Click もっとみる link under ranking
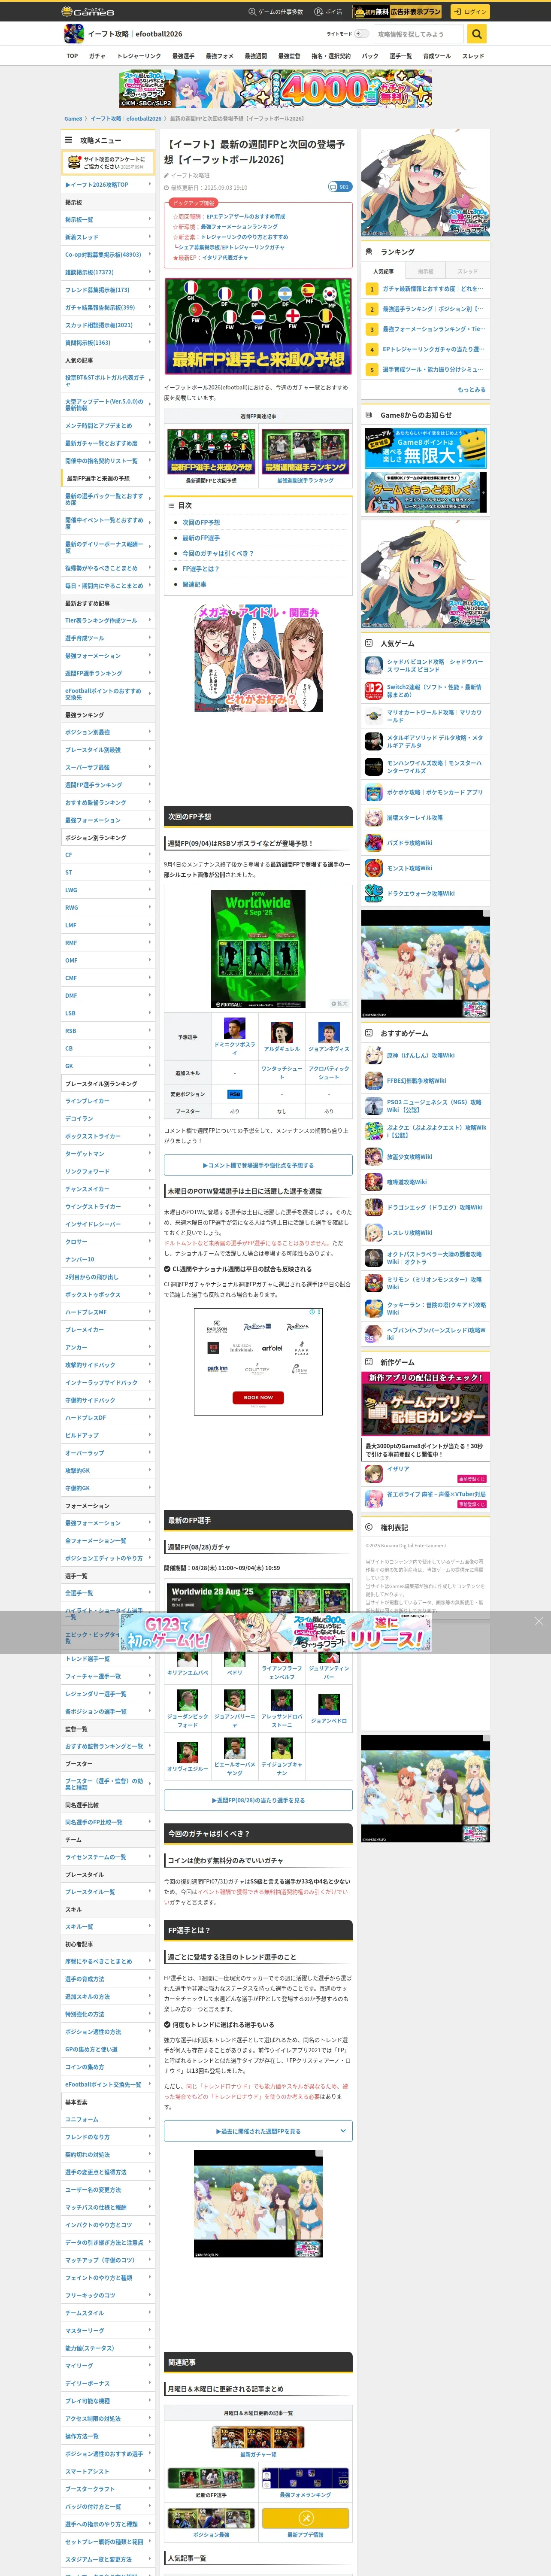 pyautogui.click(x=472, y=390)
